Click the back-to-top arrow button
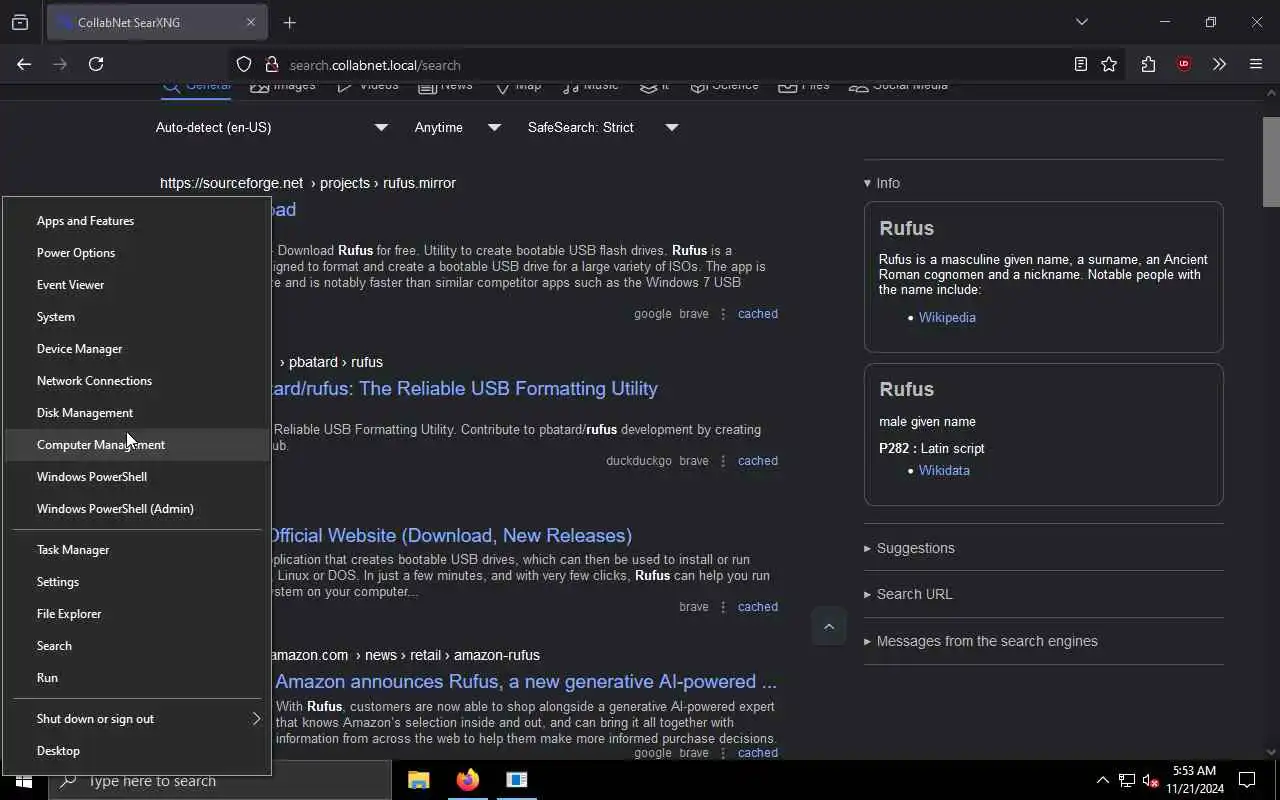 coord(829,627)
